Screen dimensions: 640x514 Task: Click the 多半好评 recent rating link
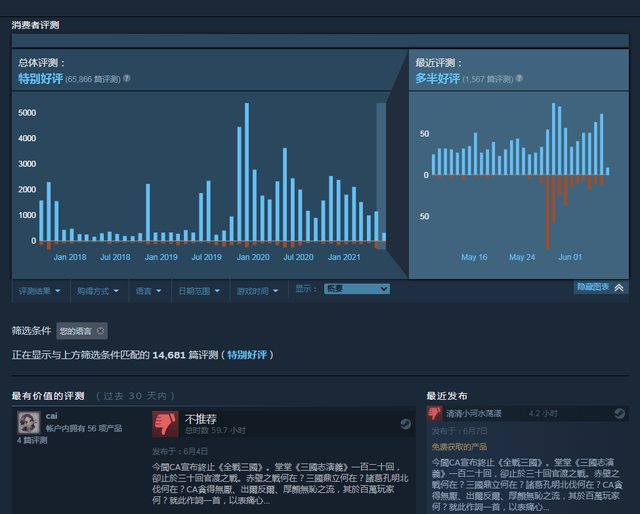tap(438, 78)
